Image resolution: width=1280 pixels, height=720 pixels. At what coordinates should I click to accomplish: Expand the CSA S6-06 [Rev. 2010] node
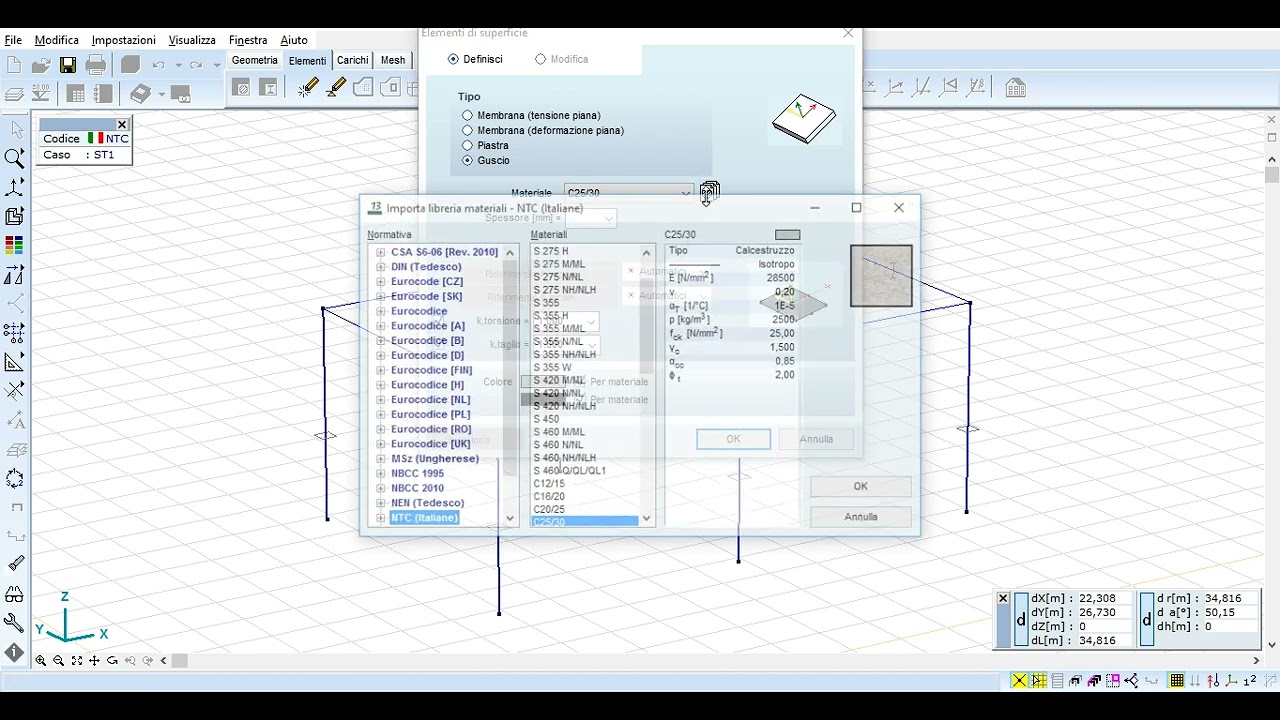pos(380,252)
